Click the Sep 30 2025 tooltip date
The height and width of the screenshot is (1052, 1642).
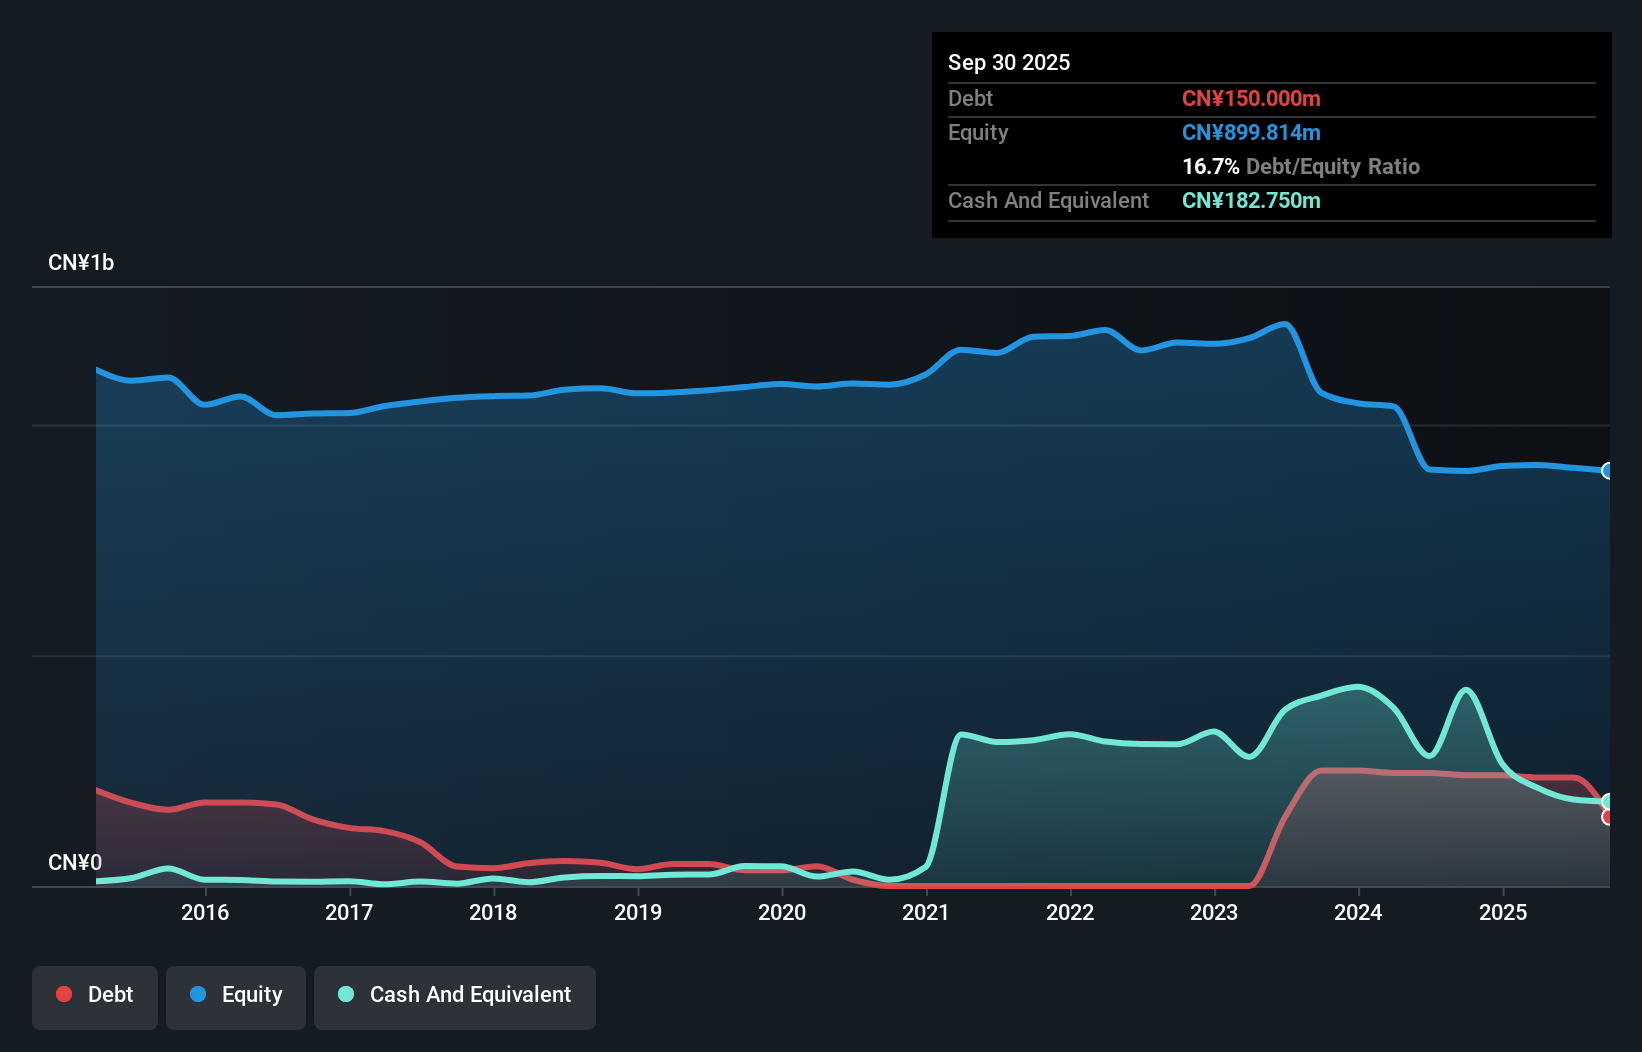pos(1009,62)
